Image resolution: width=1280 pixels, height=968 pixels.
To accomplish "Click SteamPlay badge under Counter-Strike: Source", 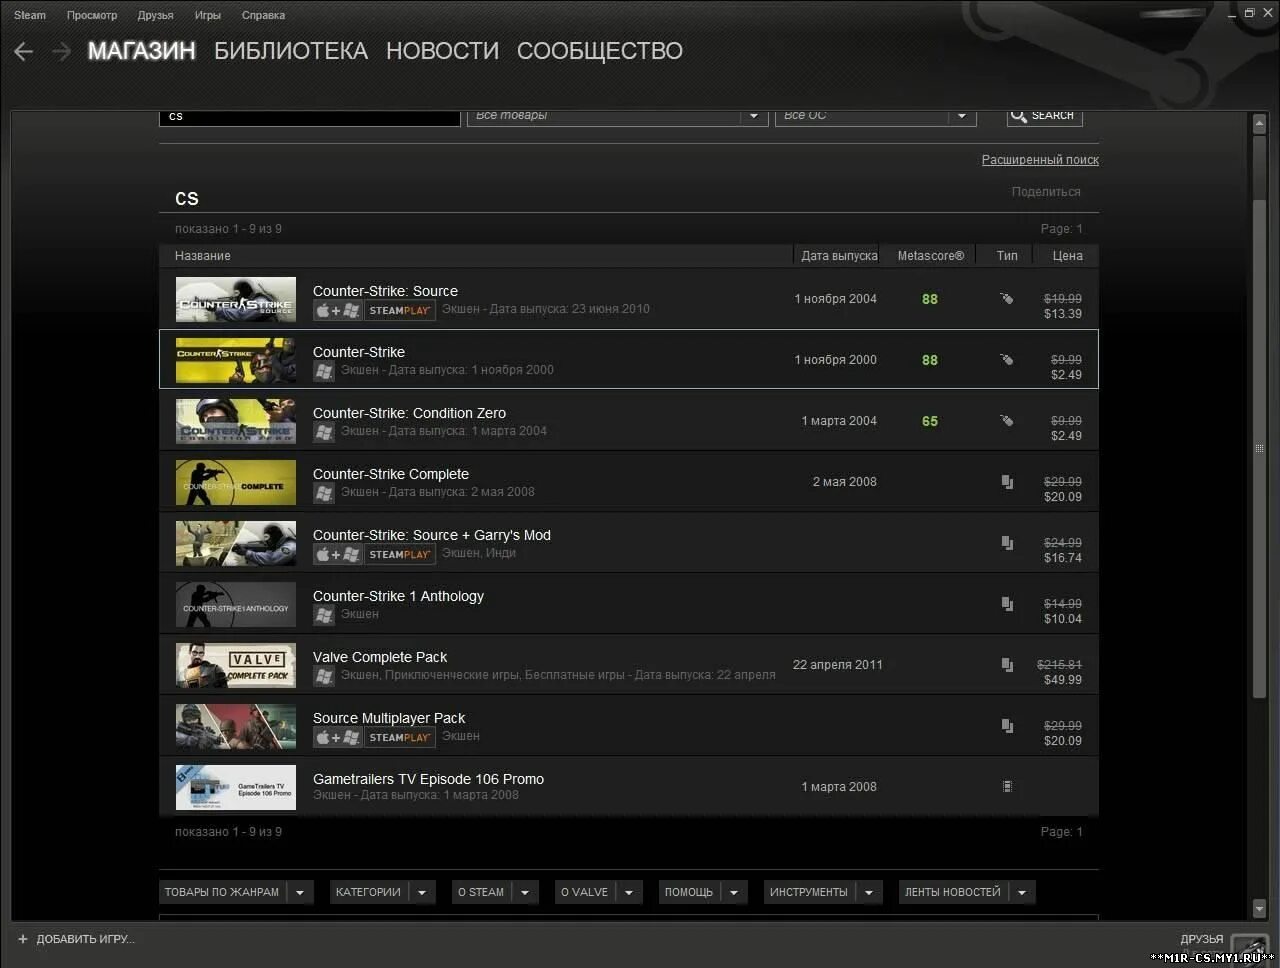I will [x=400, y=310].
